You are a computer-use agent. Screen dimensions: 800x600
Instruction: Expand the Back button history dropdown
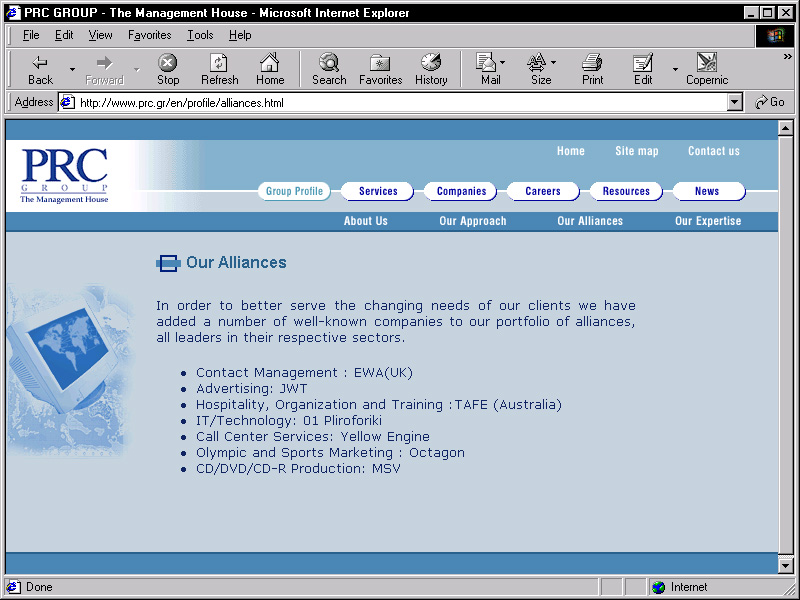click(72, 69)
